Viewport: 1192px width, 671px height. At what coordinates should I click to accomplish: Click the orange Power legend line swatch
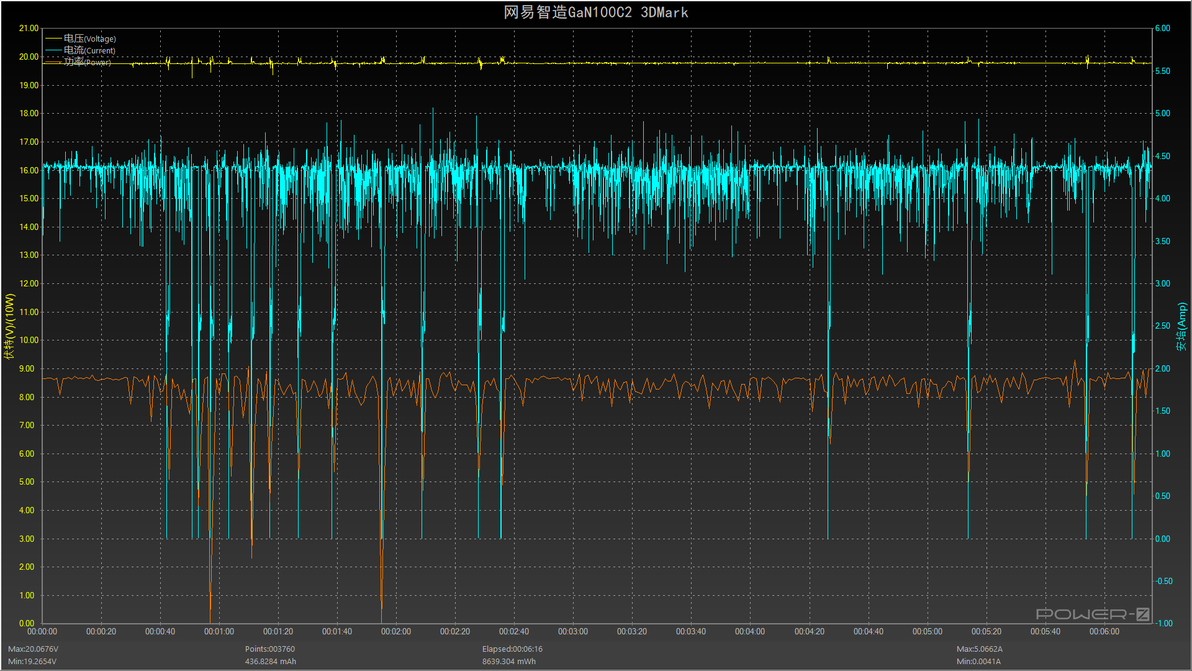pyautogui.click(x=53, y=62)
